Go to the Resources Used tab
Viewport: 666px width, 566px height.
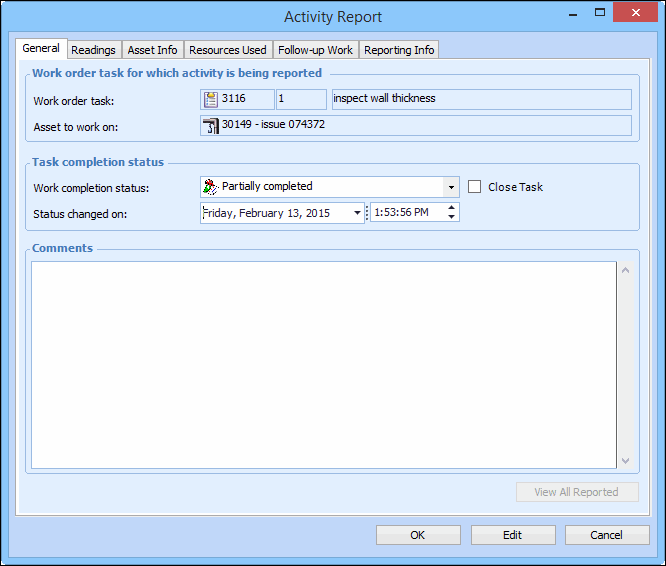coord(228,50)
